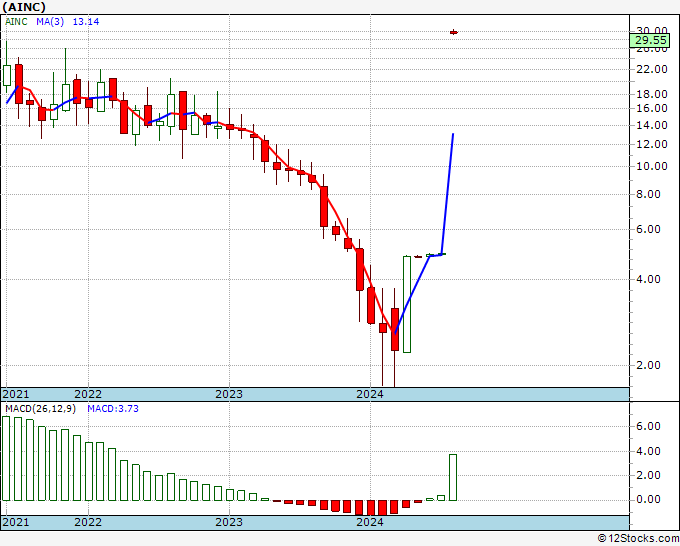This screenshot has width=680, height=546.
Task: Click the tall green candle in 2024
Action: pyautogui.click(x=407, y=304)
